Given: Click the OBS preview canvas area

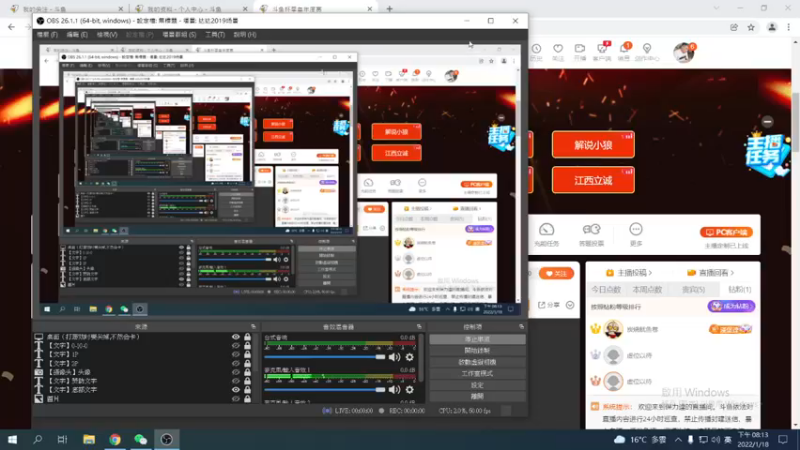Looking at the screenshot, I should tap(280, 180).
